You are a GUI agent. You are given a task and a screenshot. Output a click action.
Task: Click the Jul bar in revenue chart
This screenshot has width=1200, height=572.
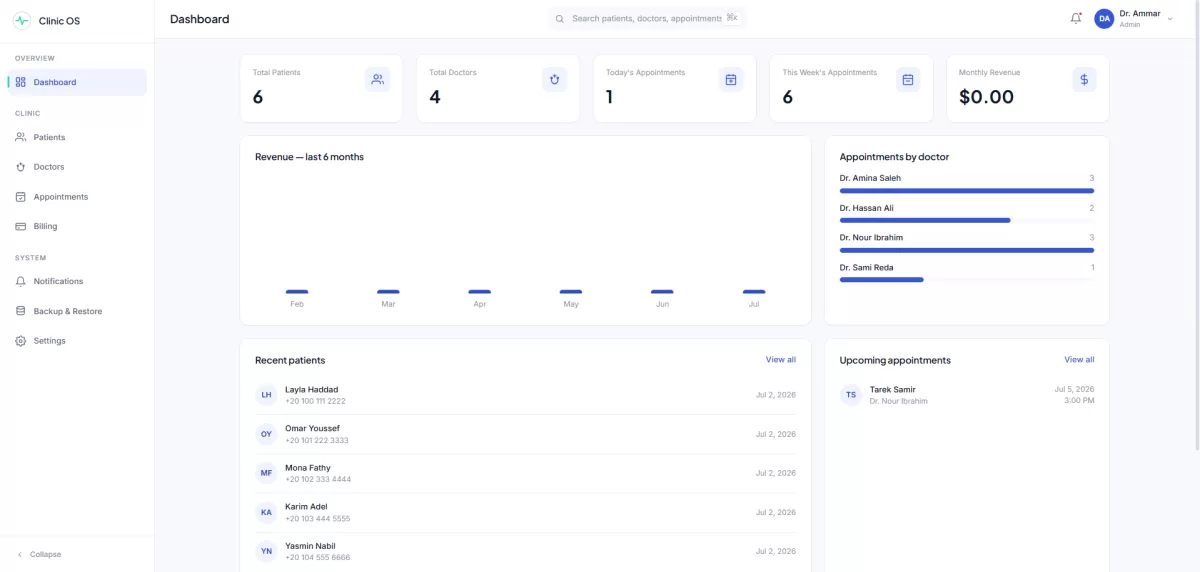click(x=754, y=291)
